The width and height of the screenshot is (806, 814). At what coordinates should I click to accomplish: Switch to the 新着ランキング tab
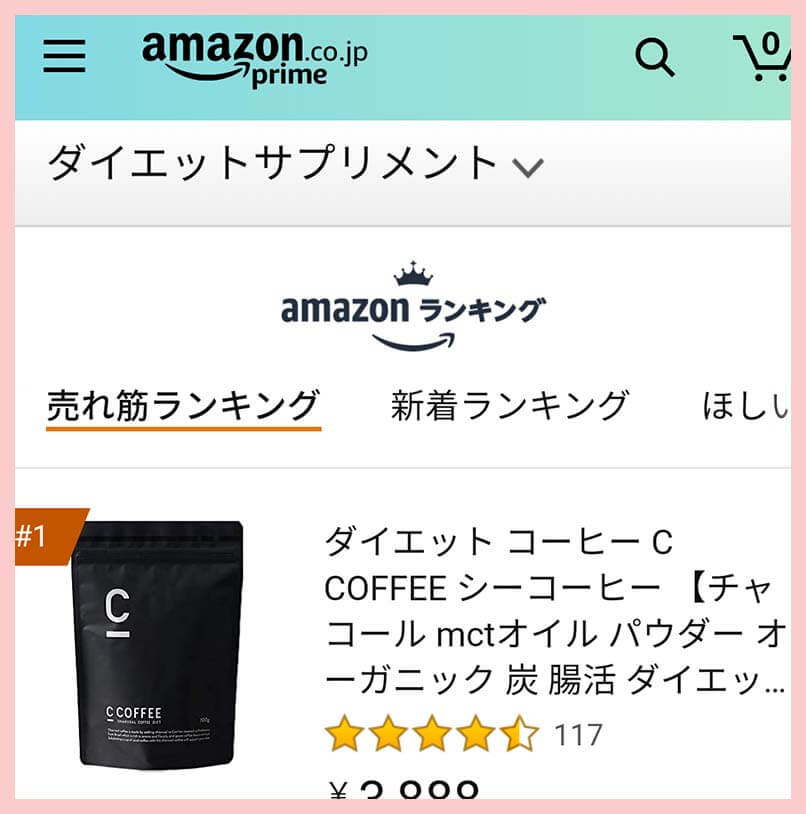point(510,405)
